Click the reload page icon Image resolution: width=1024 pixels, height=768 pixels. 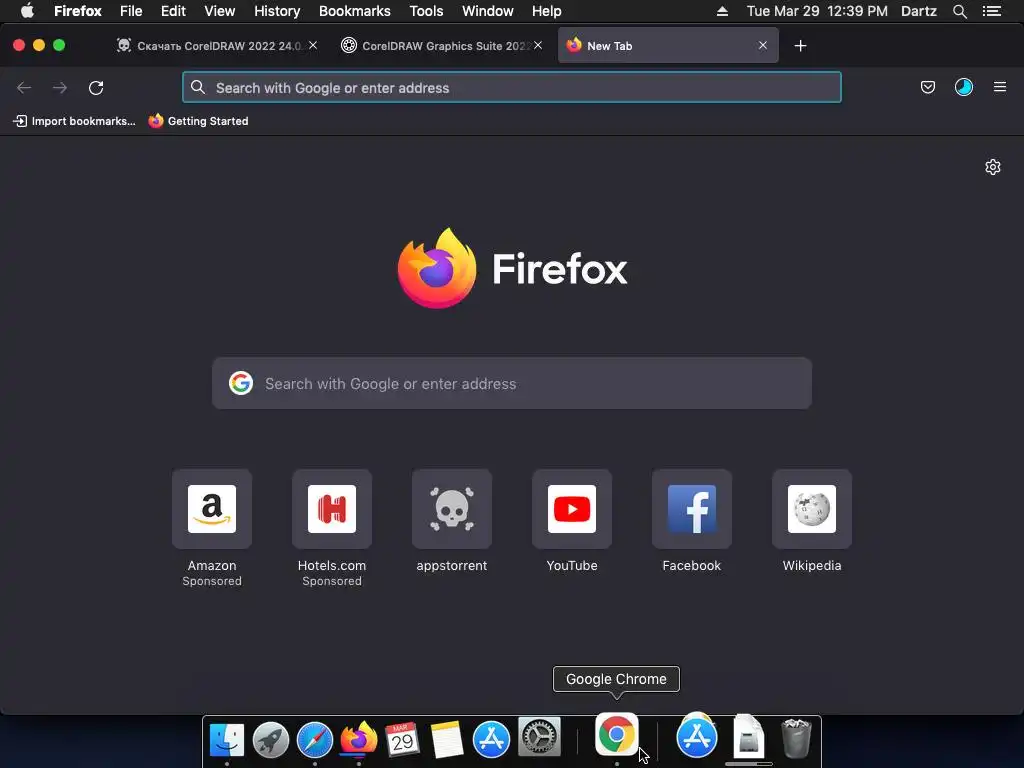96,88
